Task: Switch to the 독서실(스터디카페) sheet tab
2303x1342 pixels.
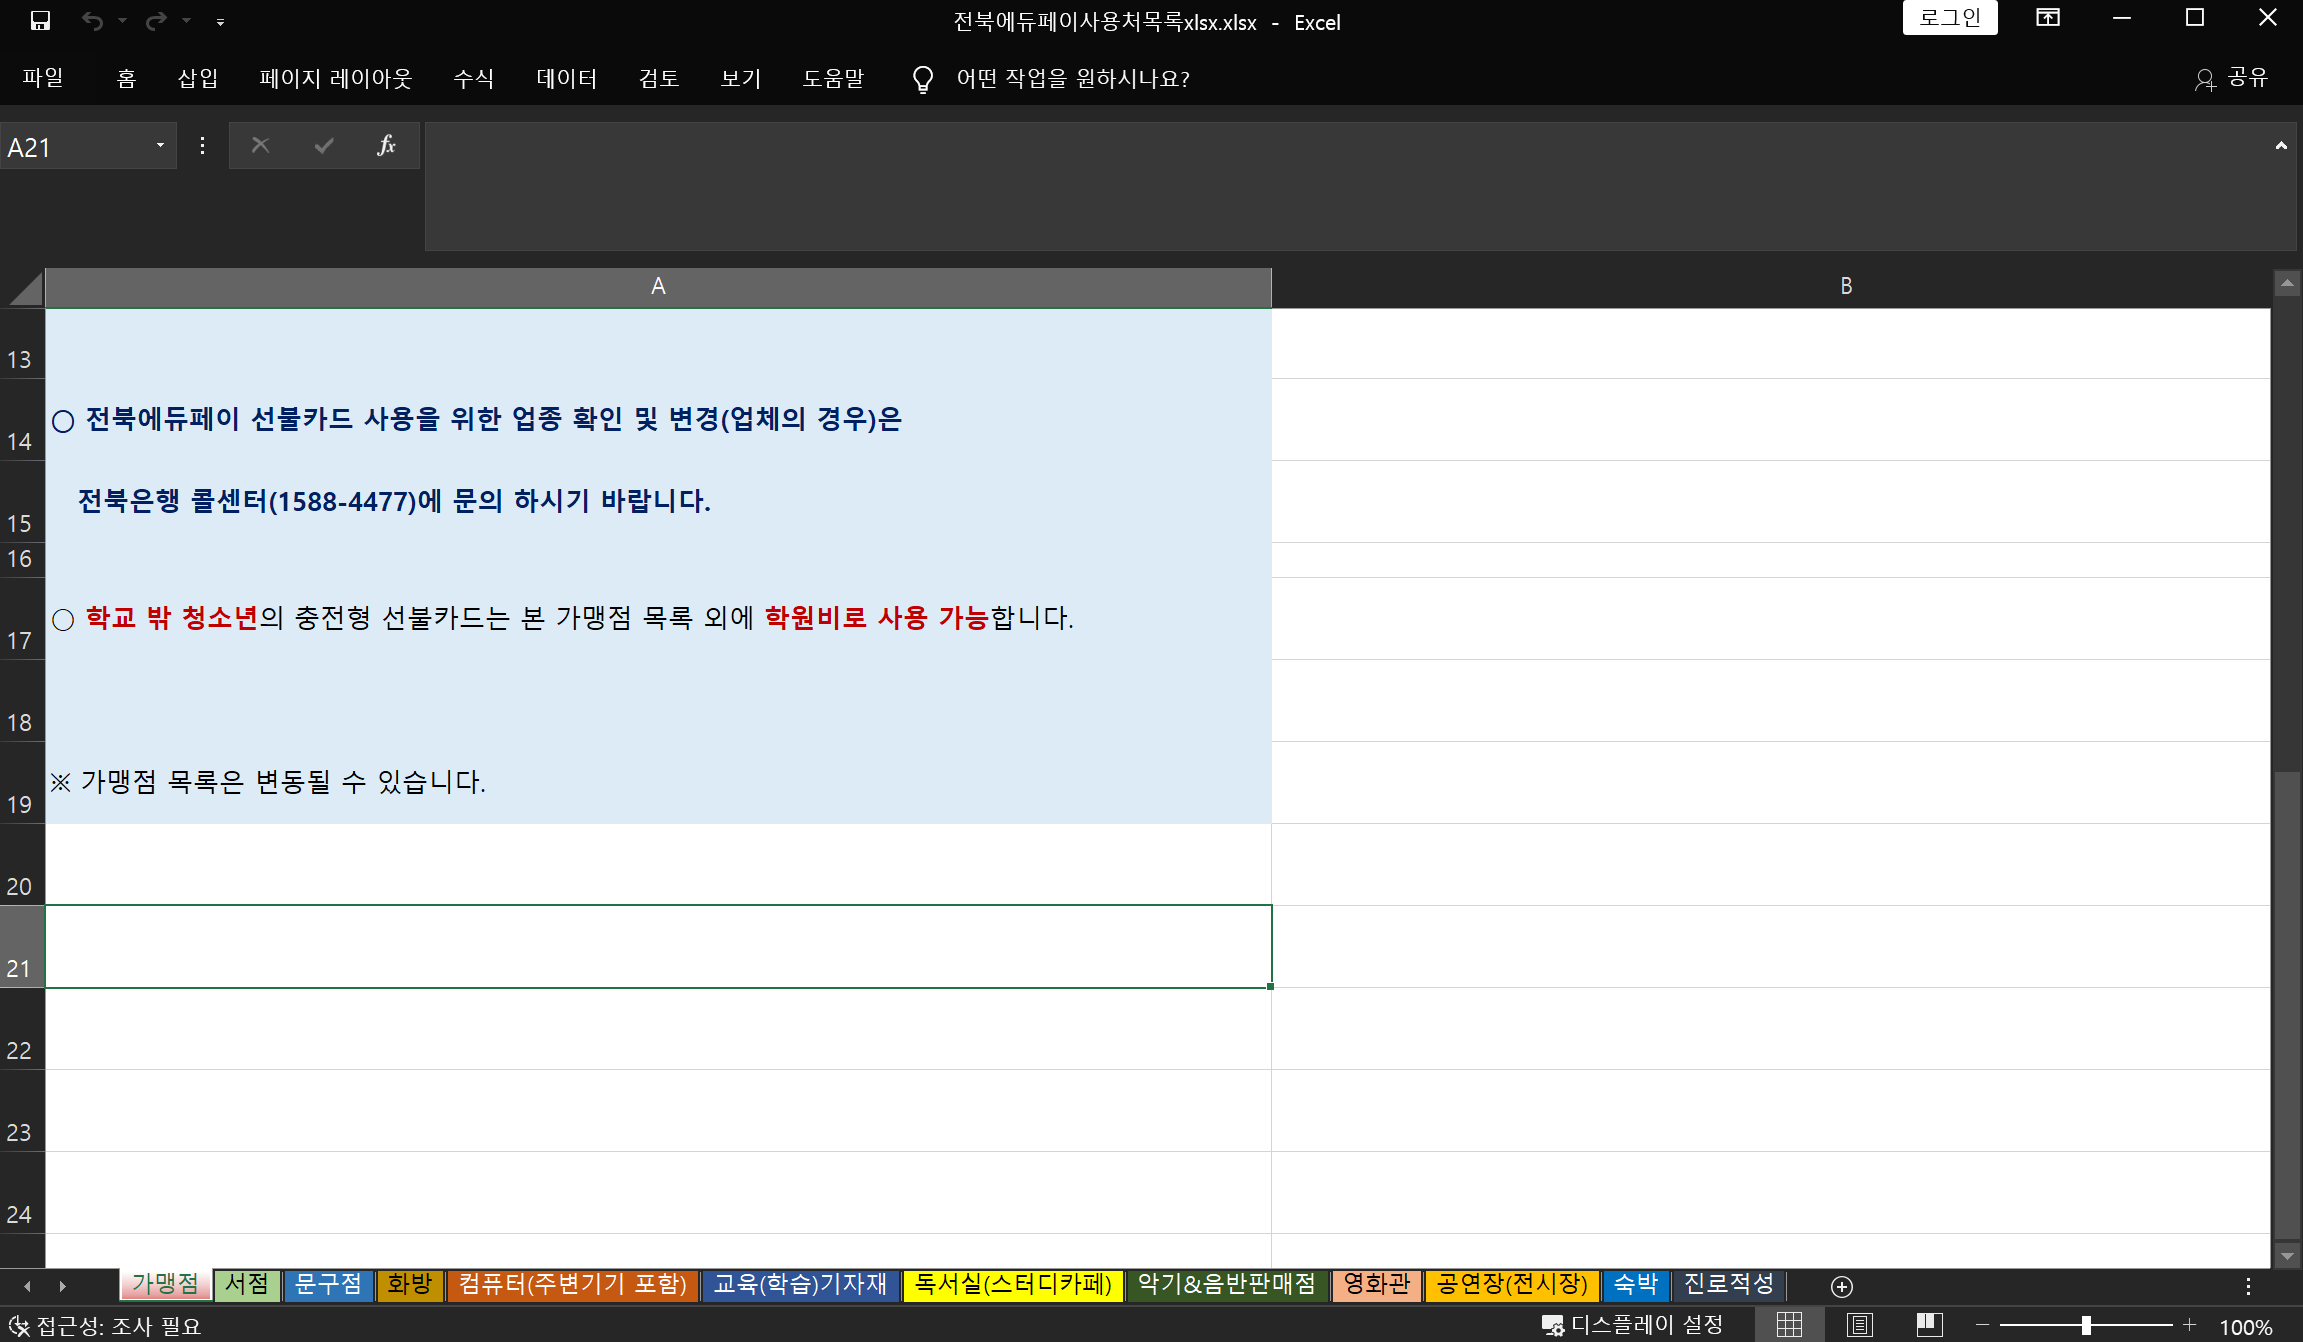Action: pos(1012,1285)
